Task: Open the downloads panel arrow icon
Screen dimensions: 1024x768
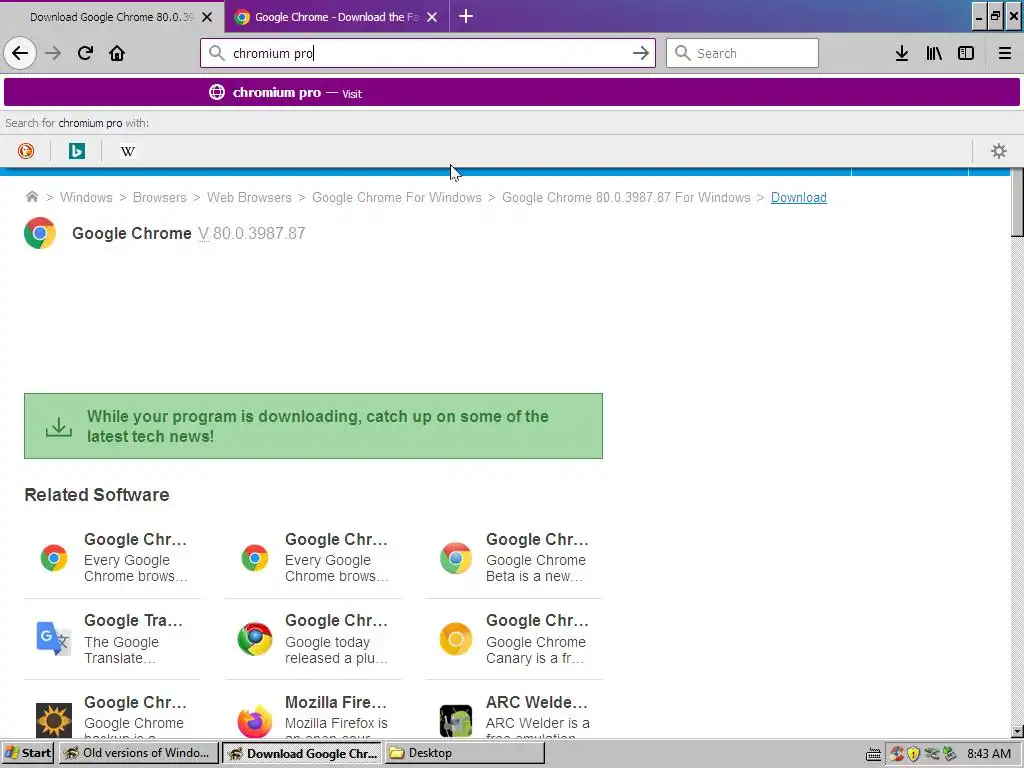Action: point(902,53)
